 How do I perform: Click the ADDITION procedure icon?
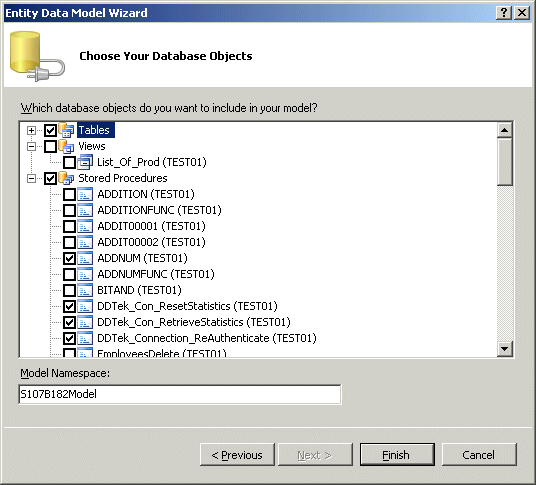pos(85,194)
